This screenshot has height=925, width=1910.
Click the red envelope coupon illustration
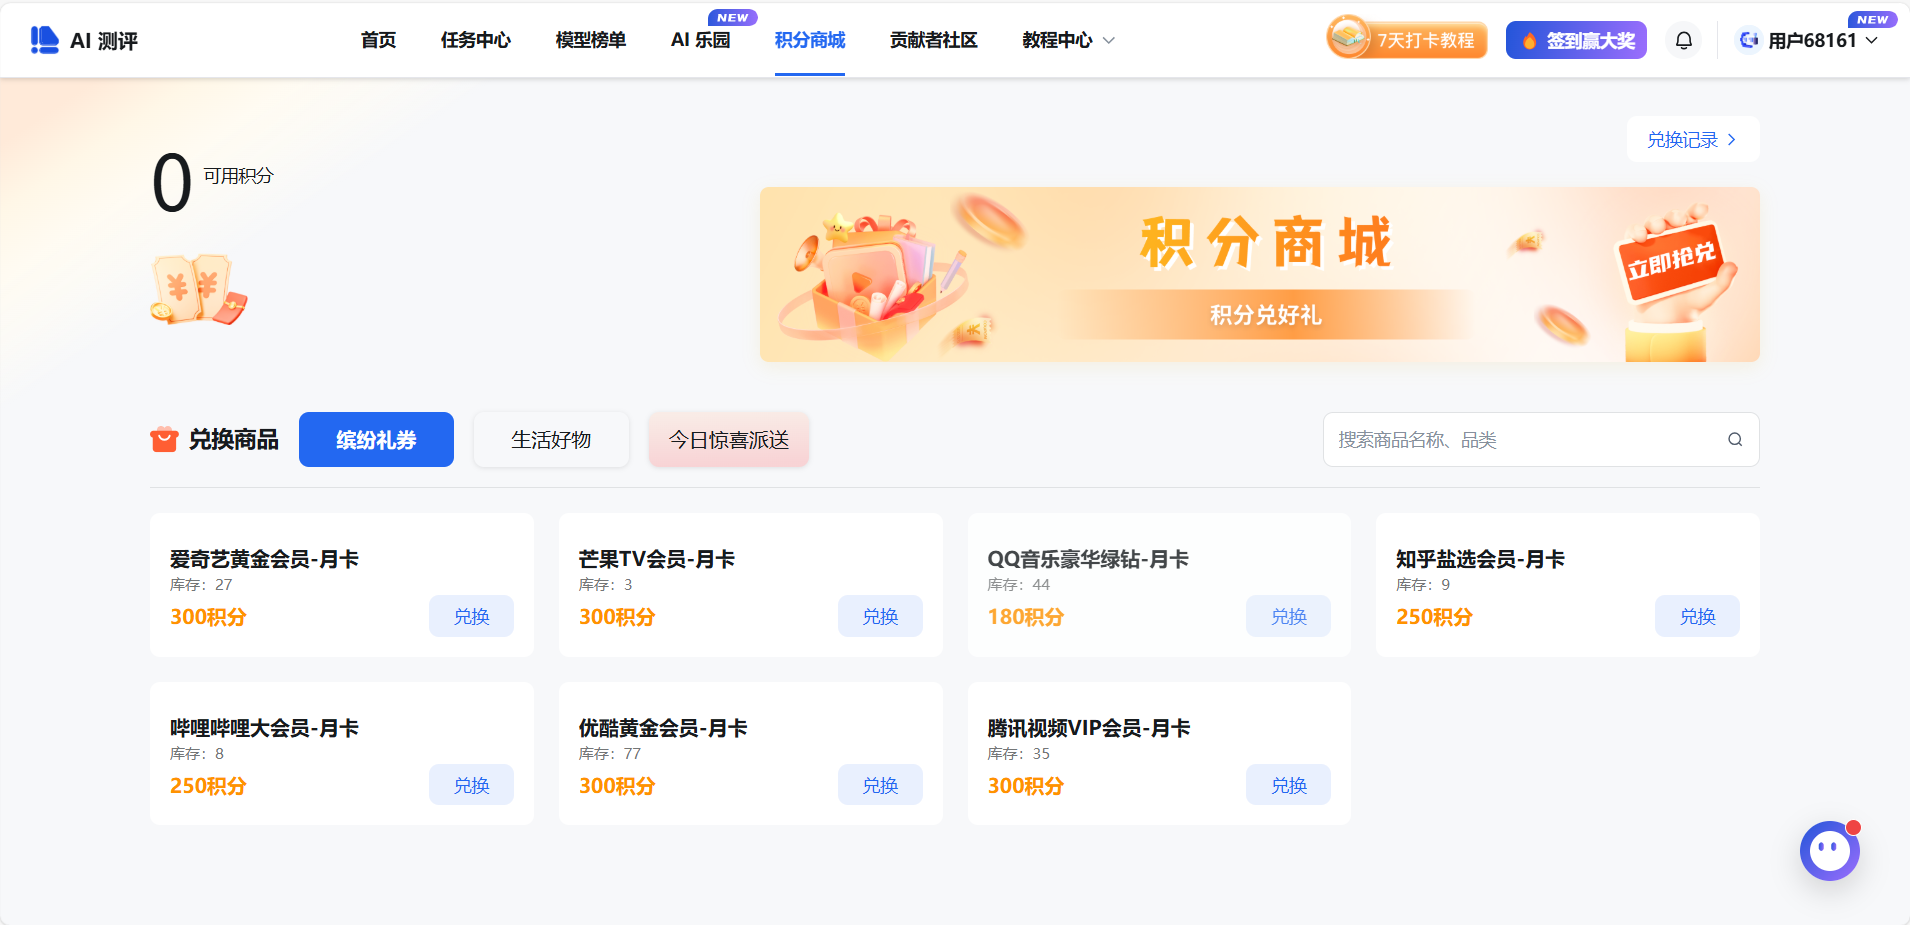(198, 290)
